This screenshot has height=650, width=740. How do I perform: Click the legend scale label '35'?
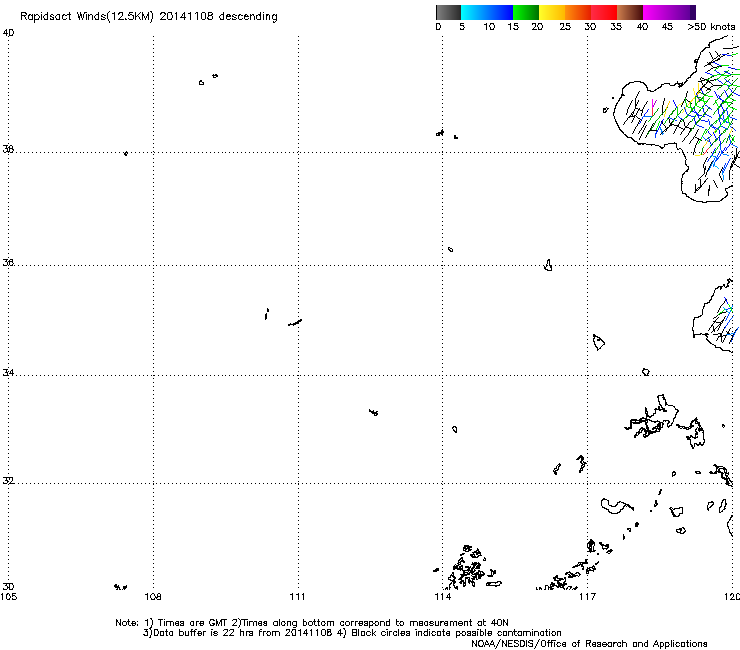616,27
